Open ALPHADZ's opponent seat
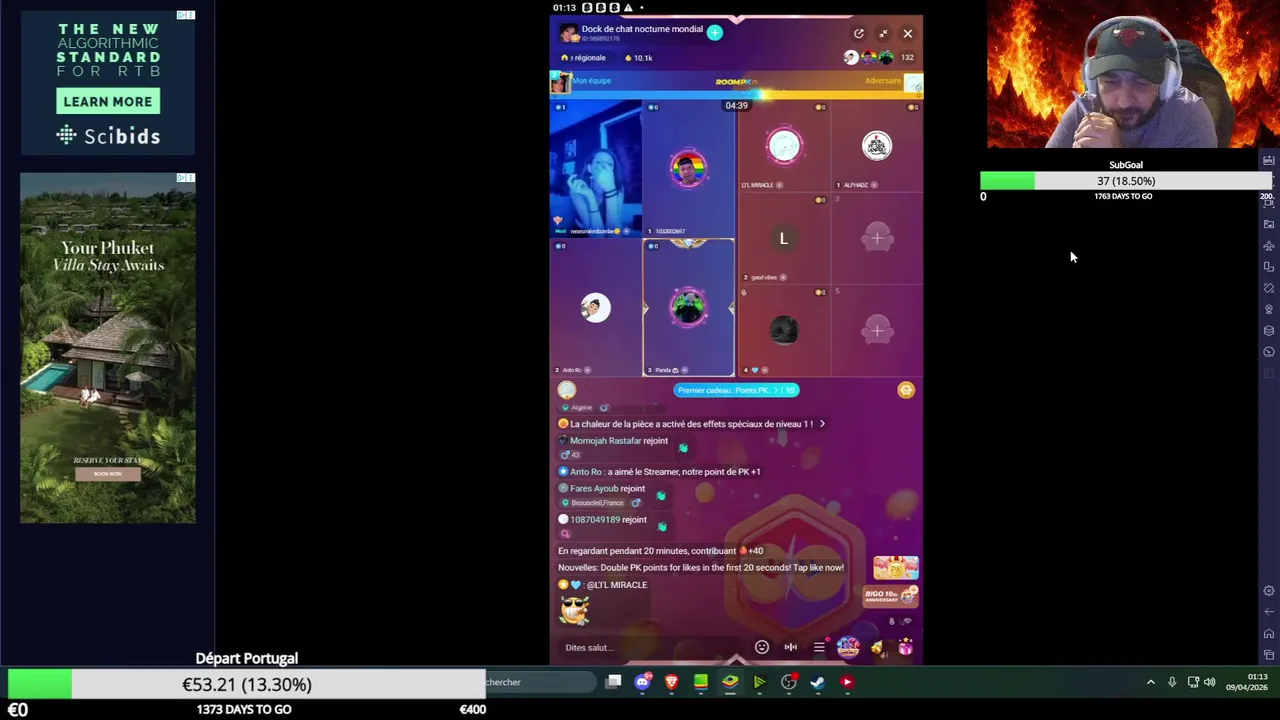The image size is (1280, 720). click(x=877, y=147)
